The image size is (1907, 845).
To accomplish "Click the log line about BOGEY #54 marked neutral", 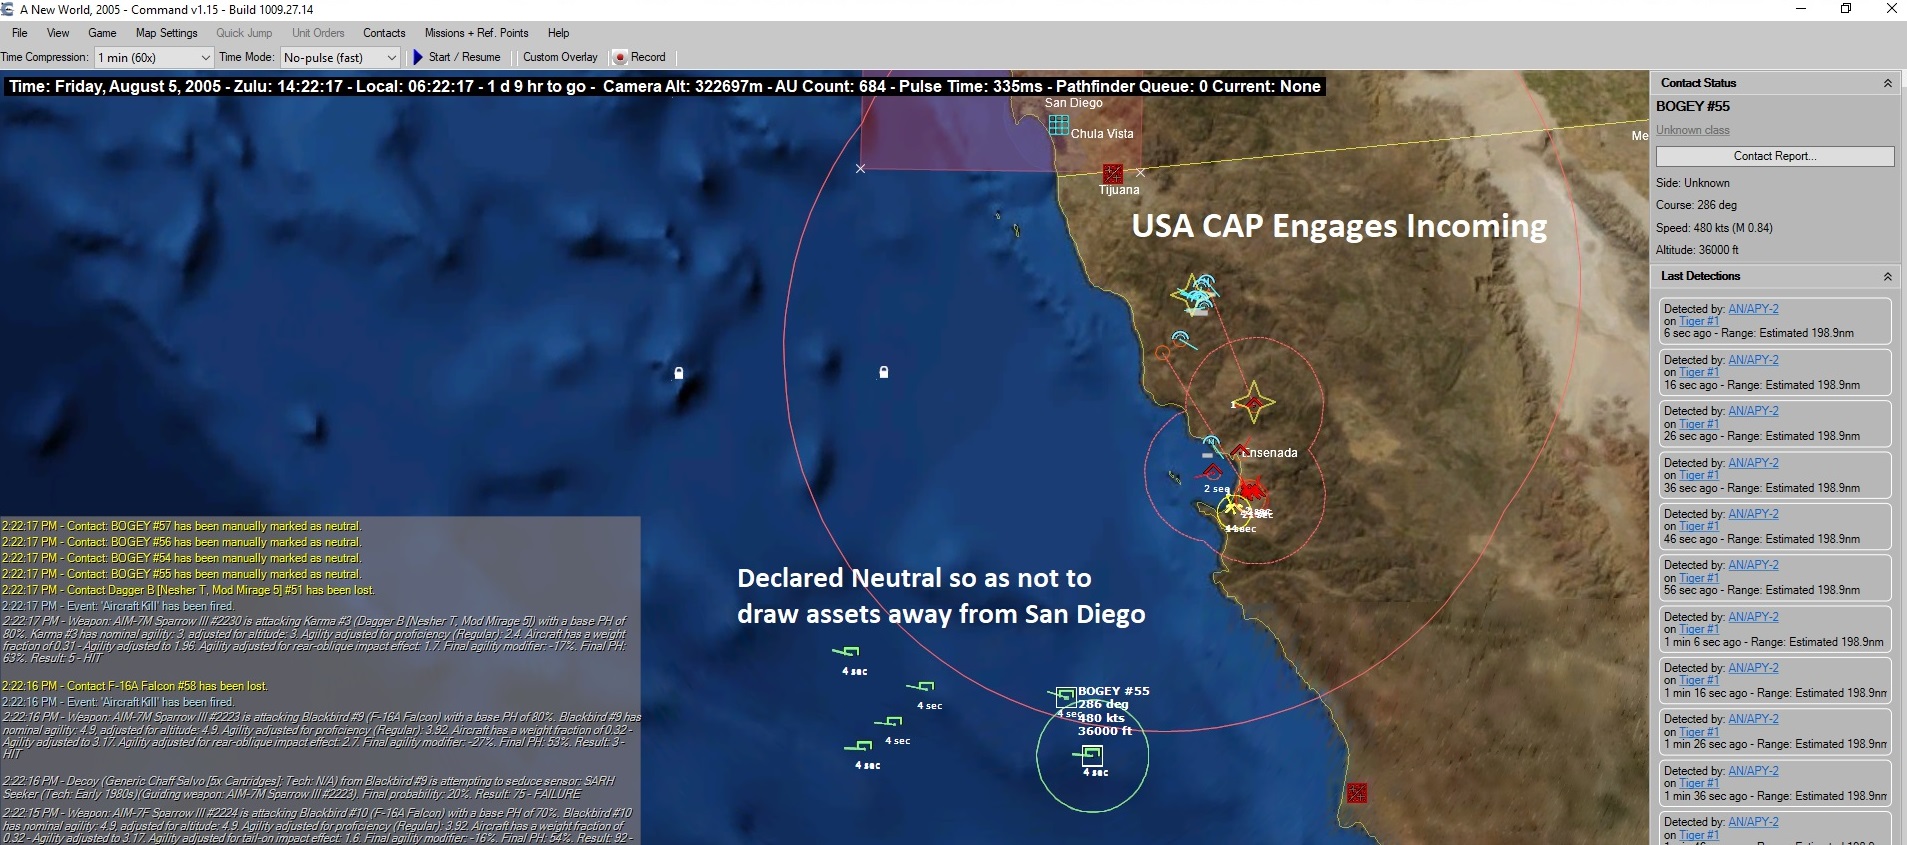I will 181,558.
